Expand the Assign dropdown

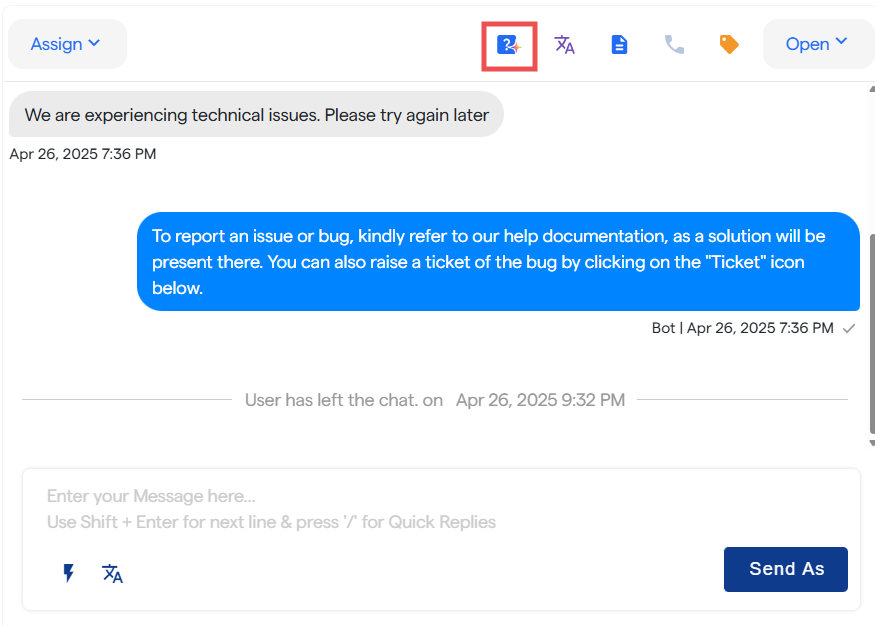point(67,44)
